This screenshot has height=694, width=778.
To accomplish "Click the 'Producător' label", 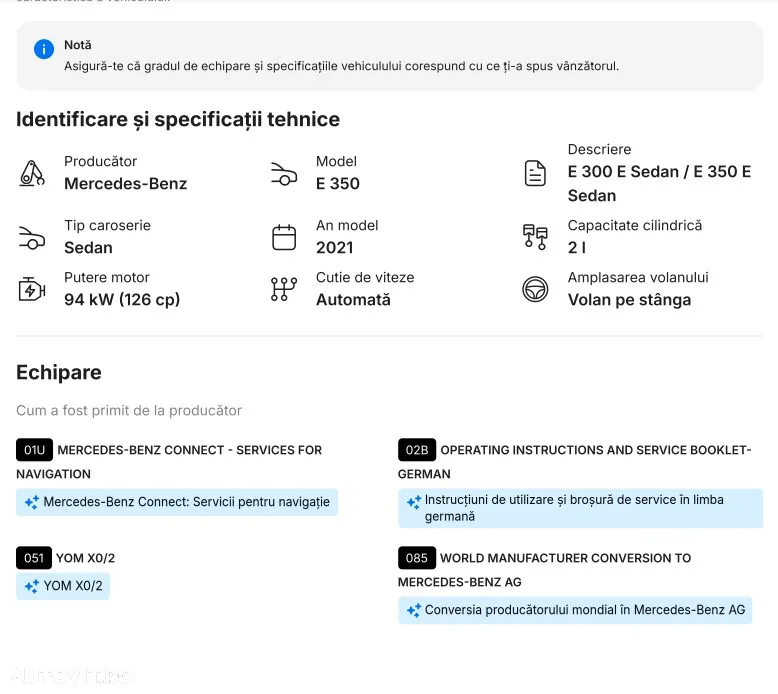I will pos(100,161).
